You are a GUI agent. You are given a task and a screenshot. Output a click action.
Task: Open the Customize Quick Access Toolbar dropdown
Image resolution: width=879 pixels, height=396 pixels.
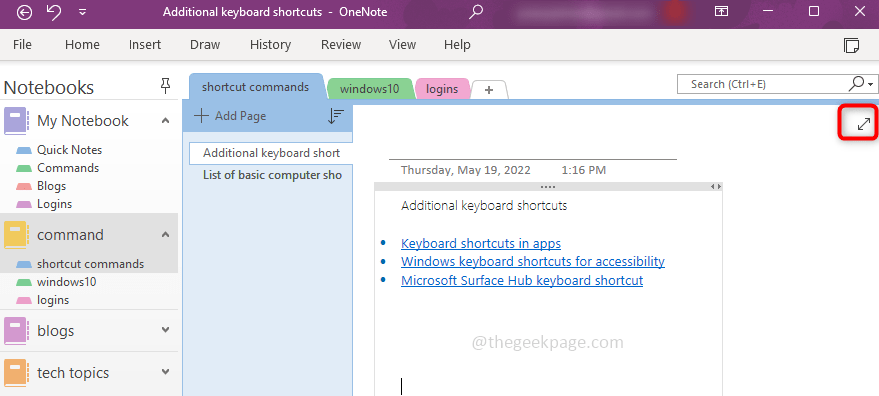coord(82,12)
